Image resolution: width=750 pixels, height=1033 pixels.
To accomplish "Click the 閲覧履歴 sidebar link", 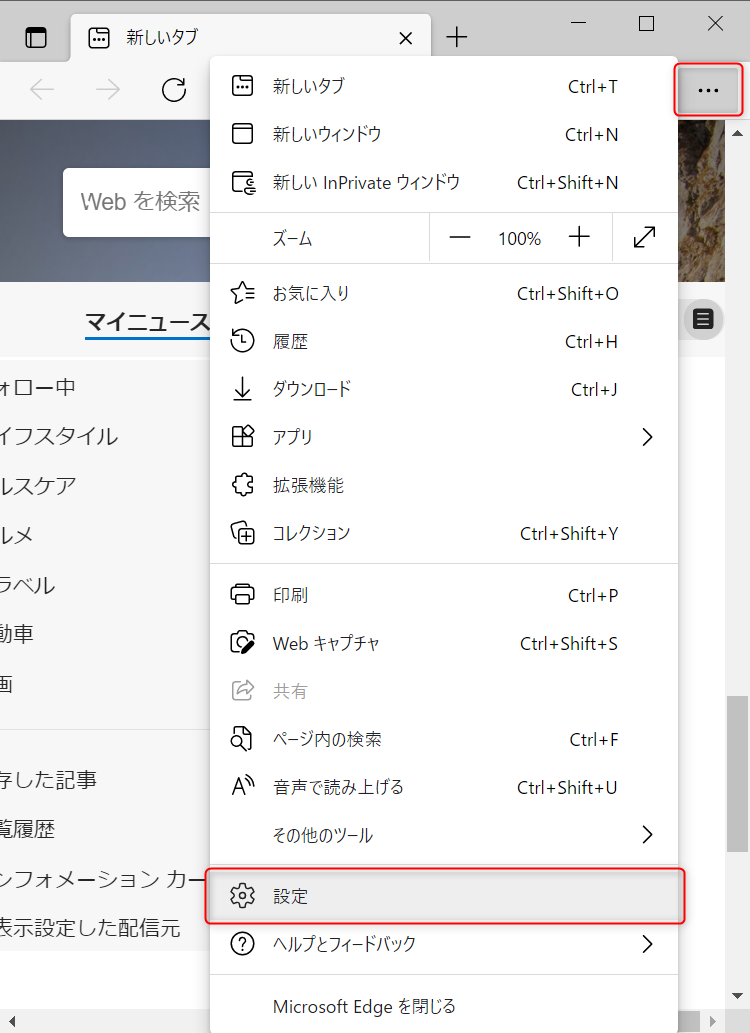I will pos(27,829).
